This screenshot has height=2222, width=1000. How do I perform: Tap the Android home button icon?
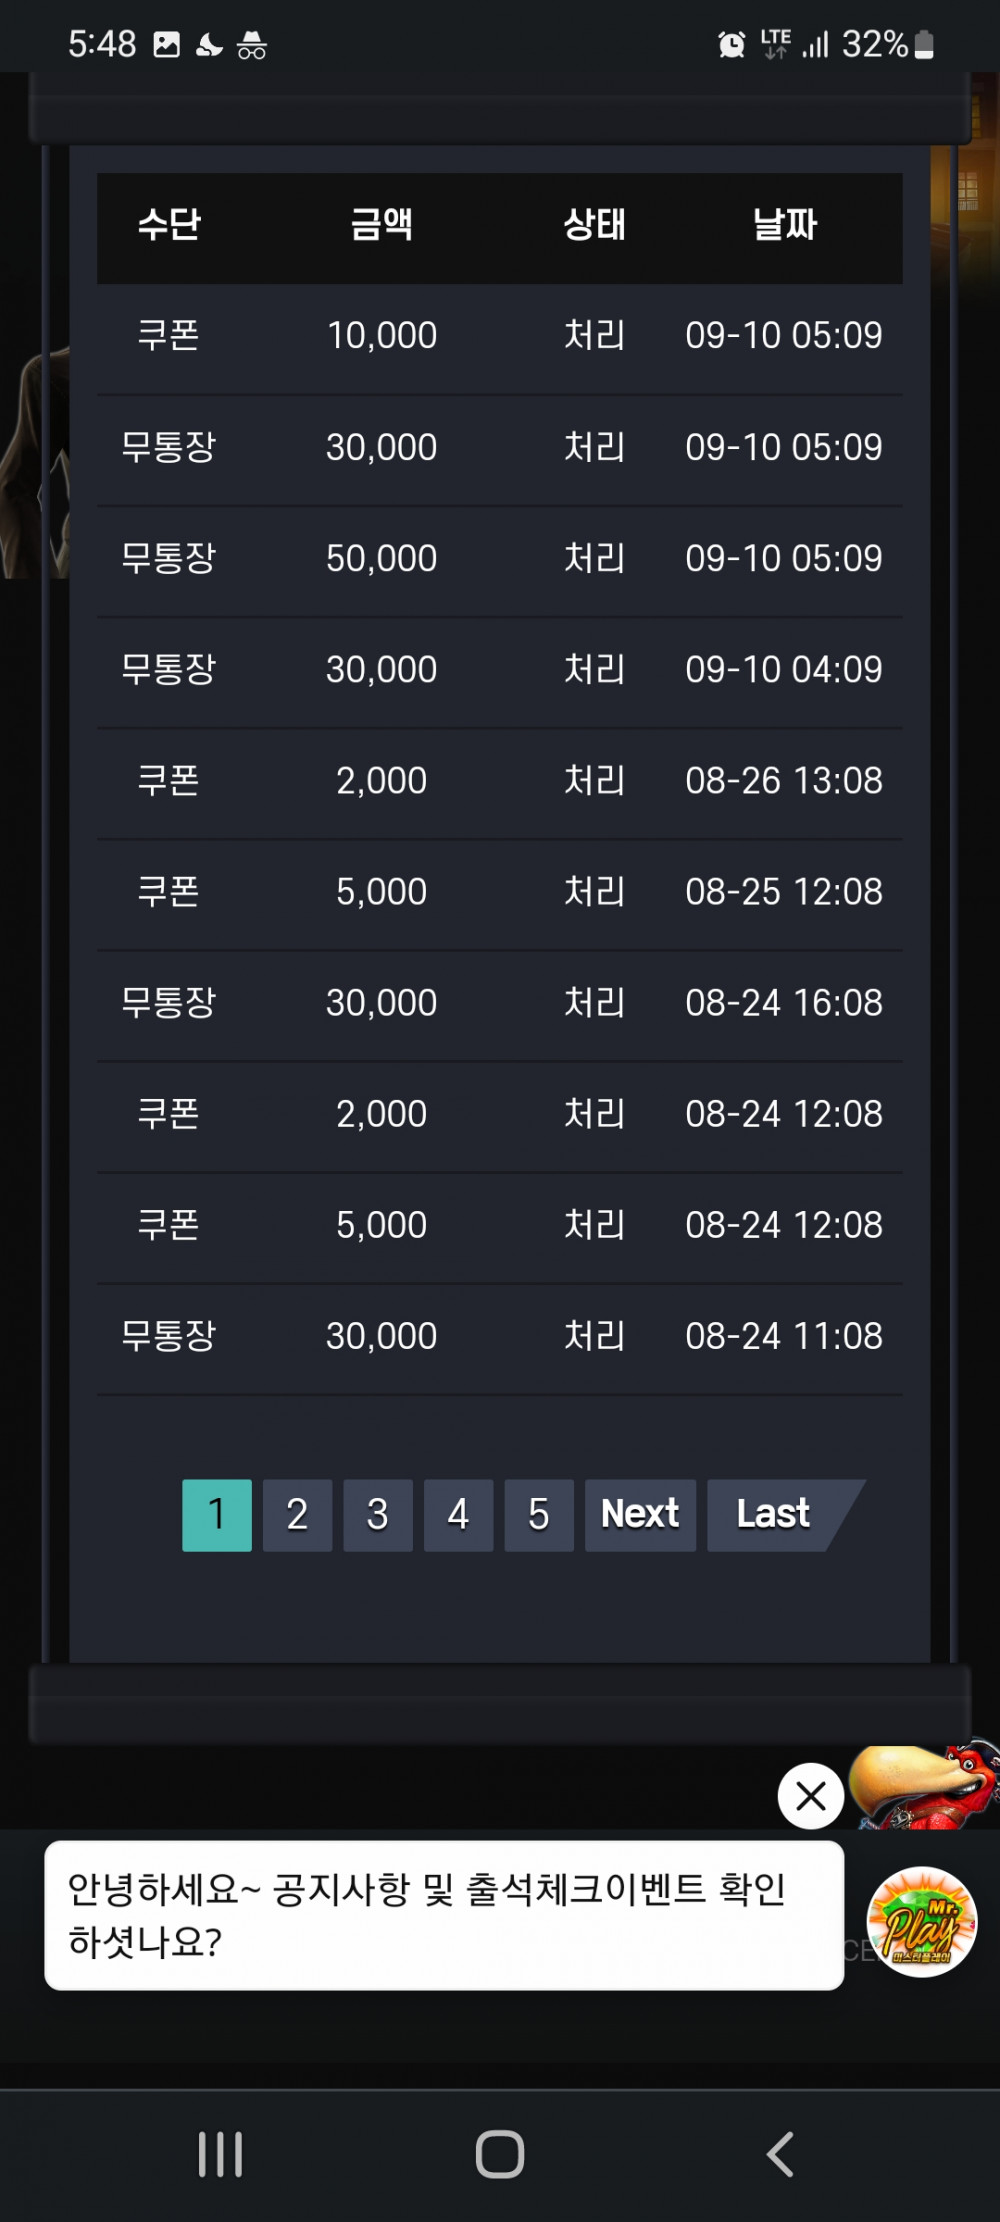coord(500,2154)
